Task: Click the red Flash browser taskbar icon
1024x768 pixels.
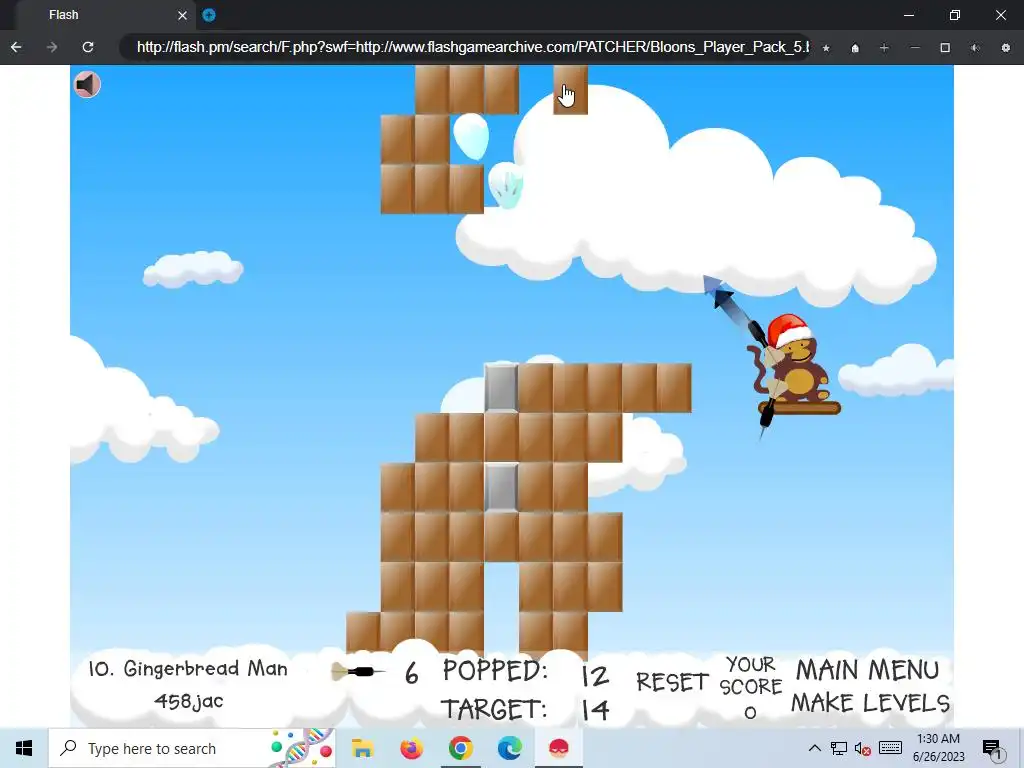Action: click(x=559, y=748)
